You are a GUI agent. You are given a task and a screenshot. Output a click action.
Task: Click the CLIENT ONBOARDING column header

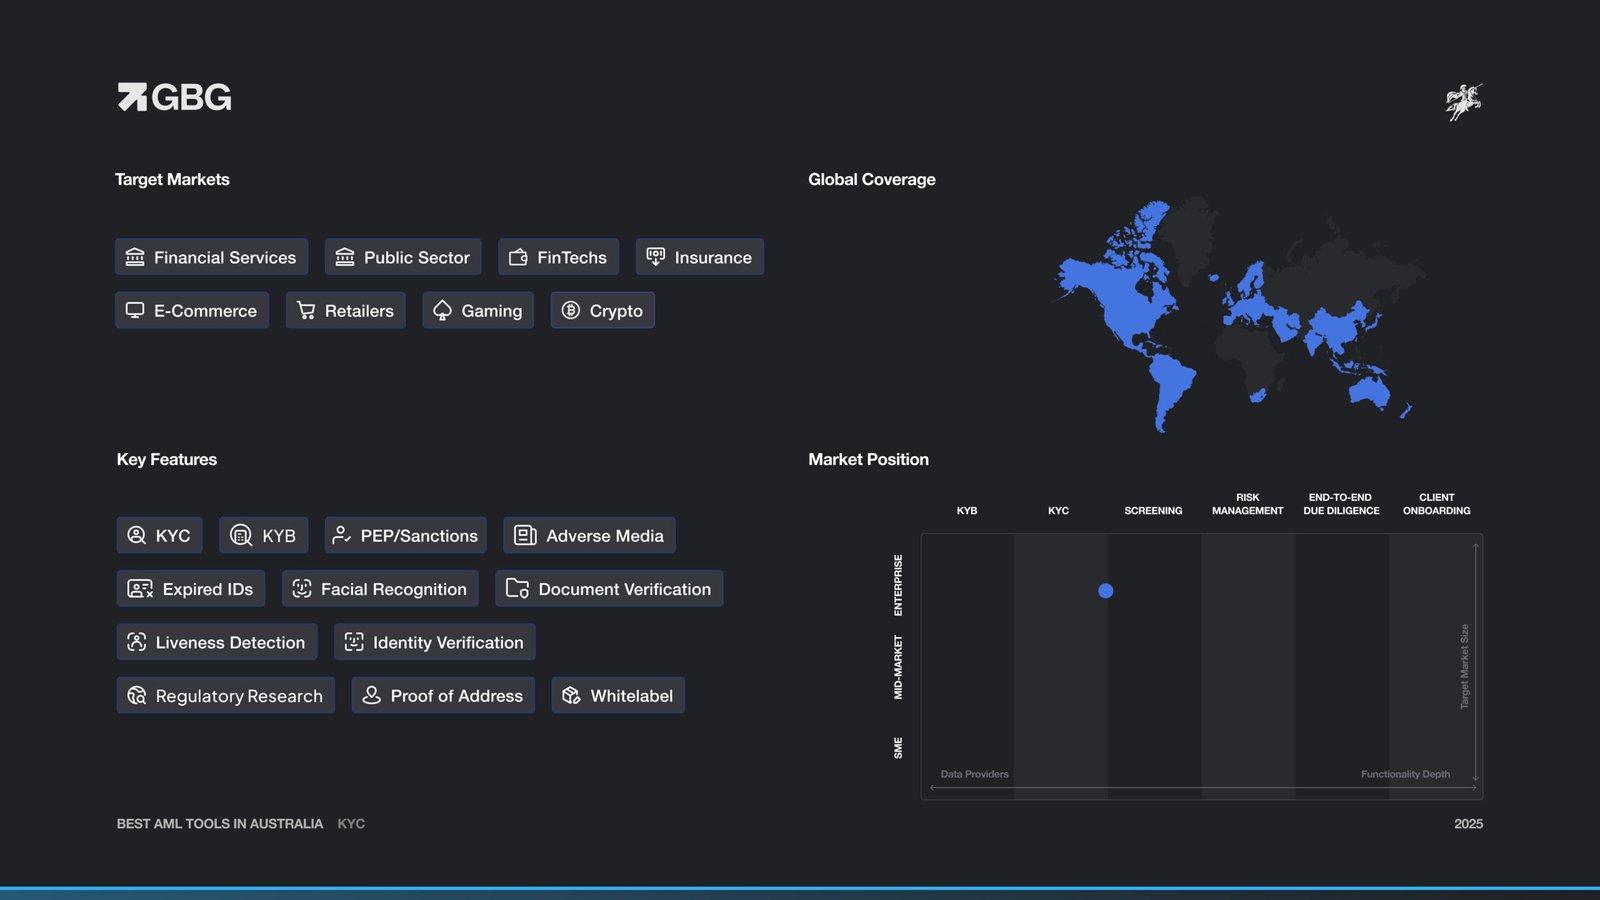[1436, 504]
